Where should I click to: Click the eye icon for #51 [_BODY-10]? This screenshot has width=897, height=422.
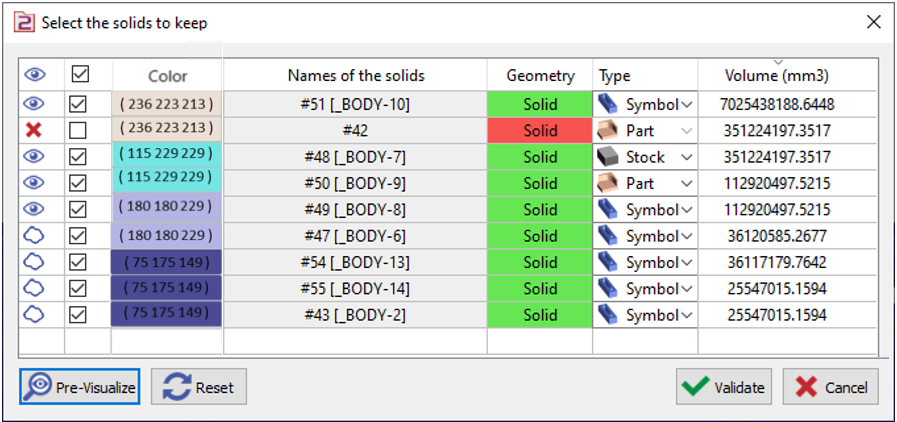pyautogui.click(x=34, y=104)
